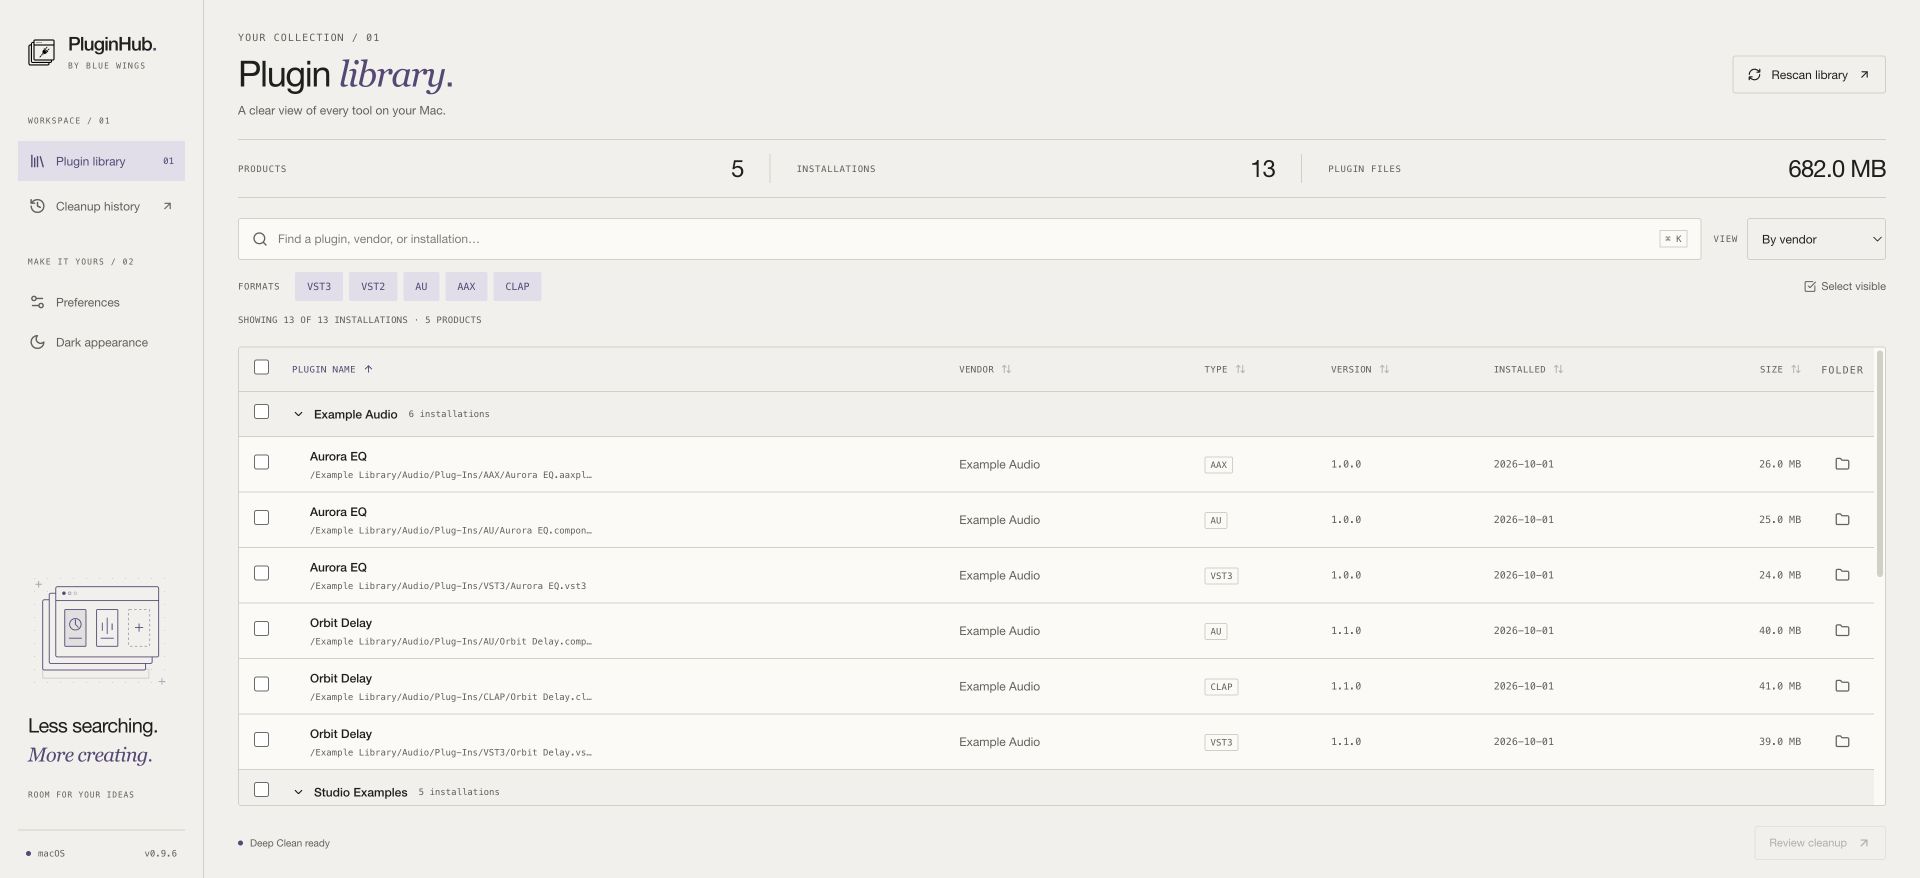
Task: Click the 682.0 MB plugin files total
Action: 1836,169
